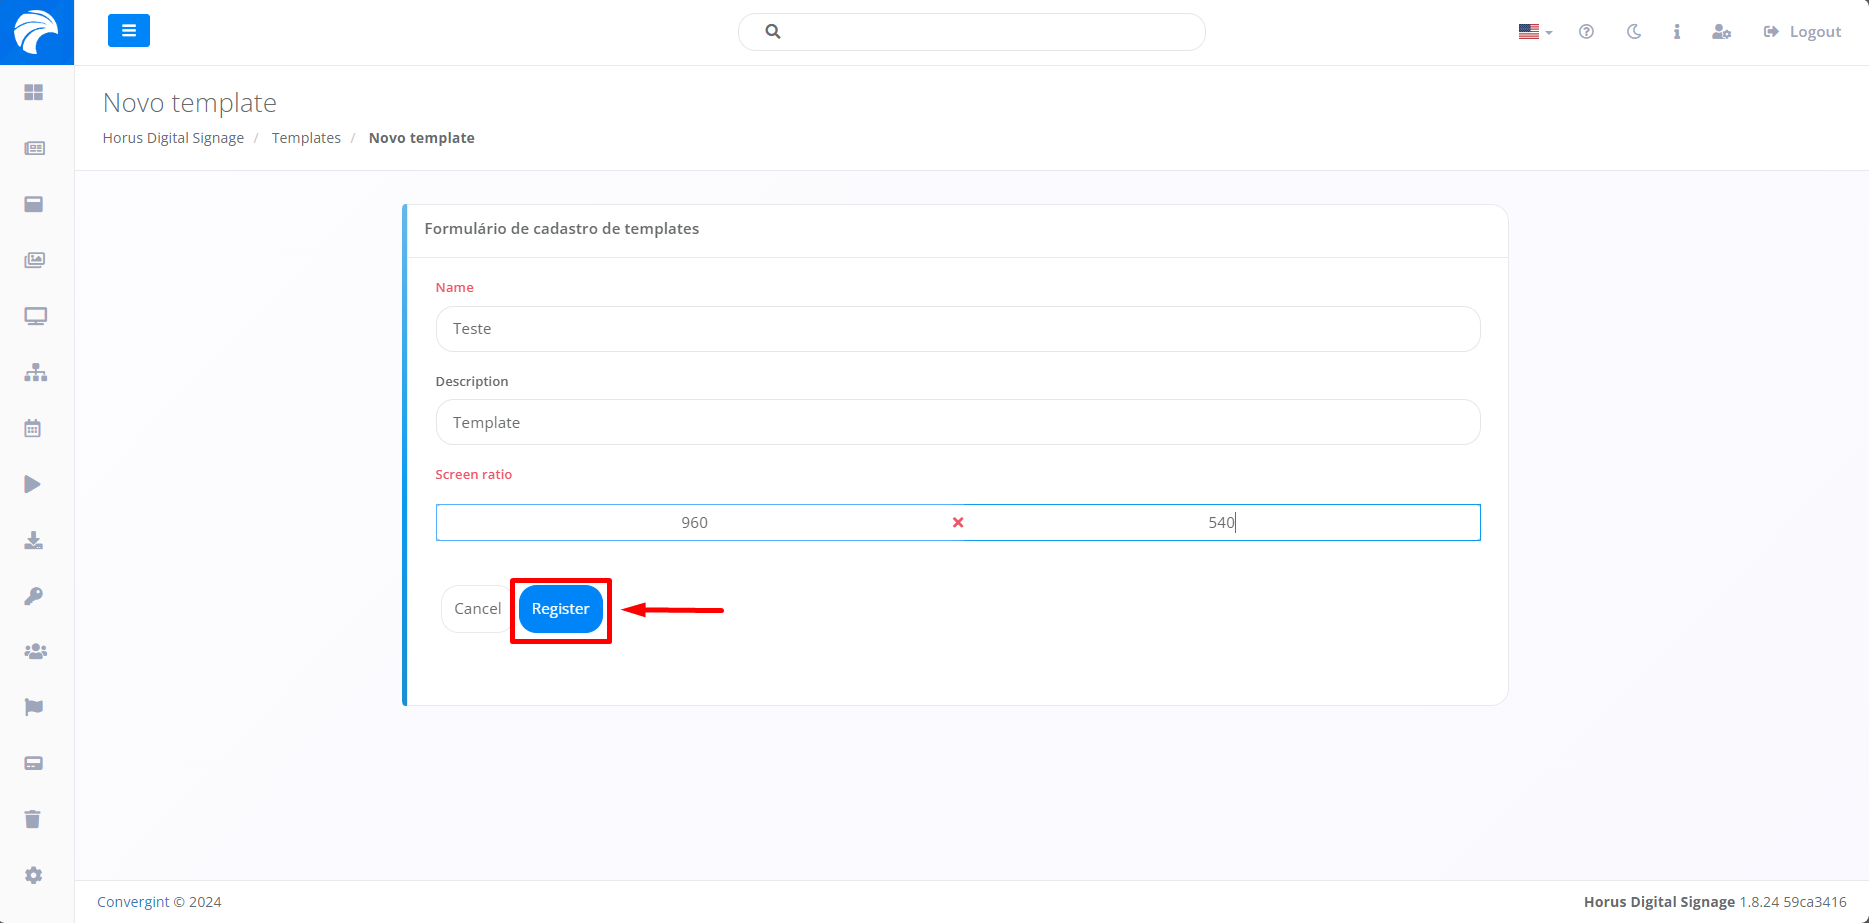Open the language flag dropdown

pos(1534,32)
